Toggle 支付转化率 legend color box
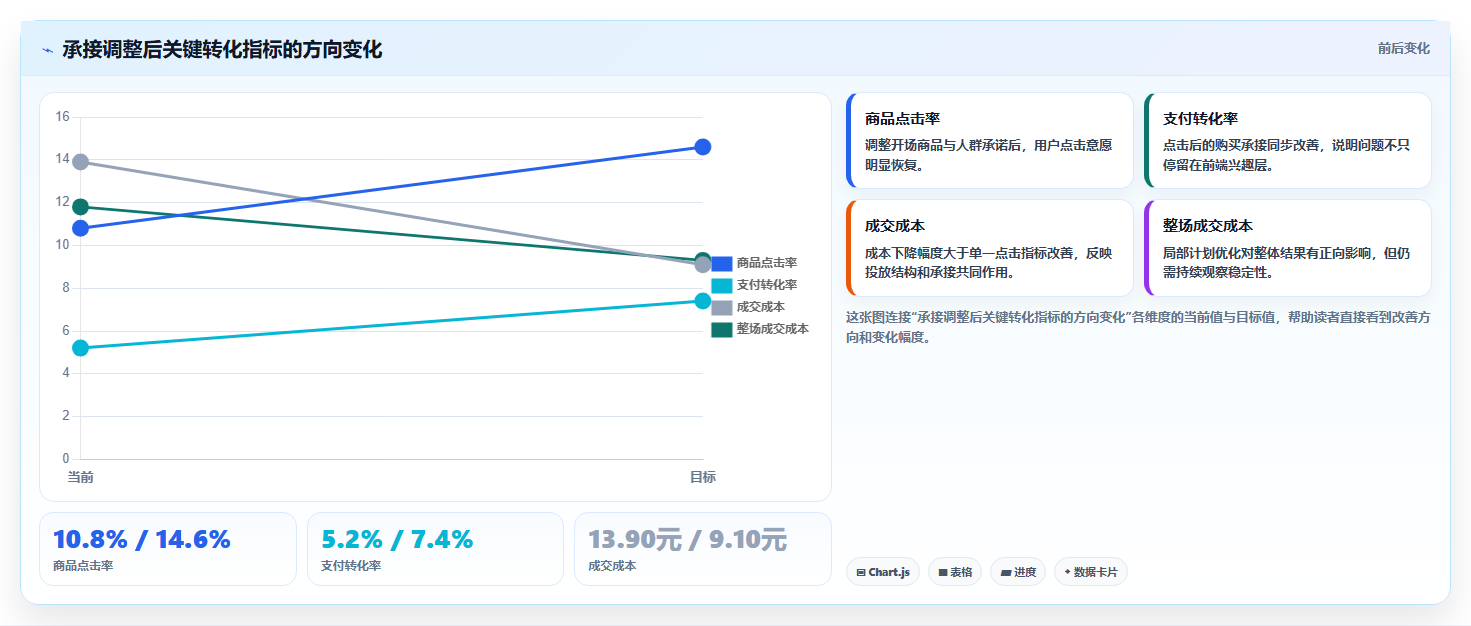1471x626 pixels. (x=722, y=285)
